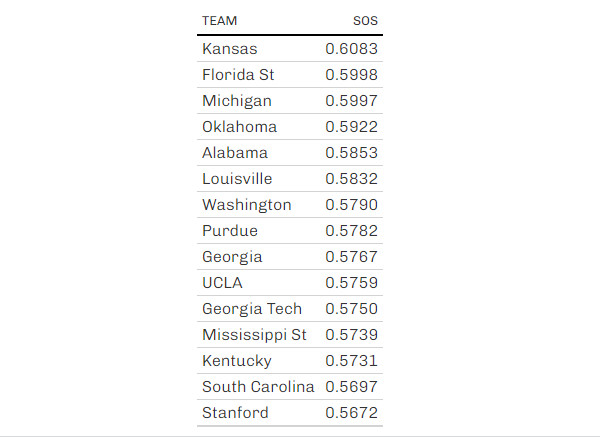The width and height of the screenshot is (600, 437).
Task: Click Stanford's SOS value 0.5672
Action: (x=351, y=413)
